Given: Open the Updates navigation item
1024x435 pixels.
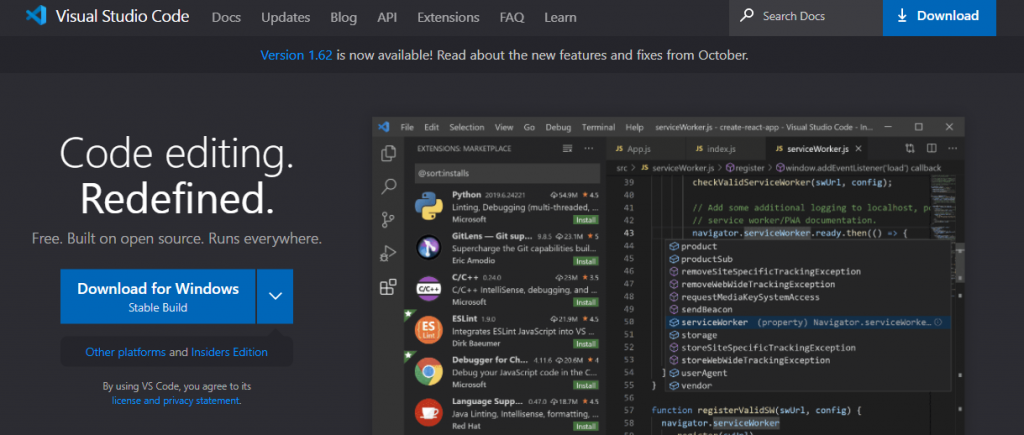Looking at the screenshot, I should pyautogui.click(x=285, y=17).
